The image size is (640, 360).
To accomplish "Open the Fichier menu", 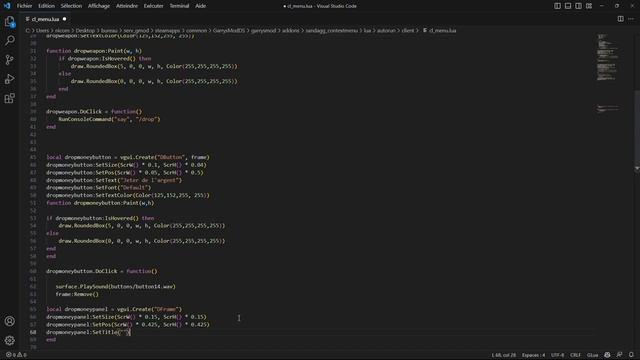I will click(x=24, y=6).
